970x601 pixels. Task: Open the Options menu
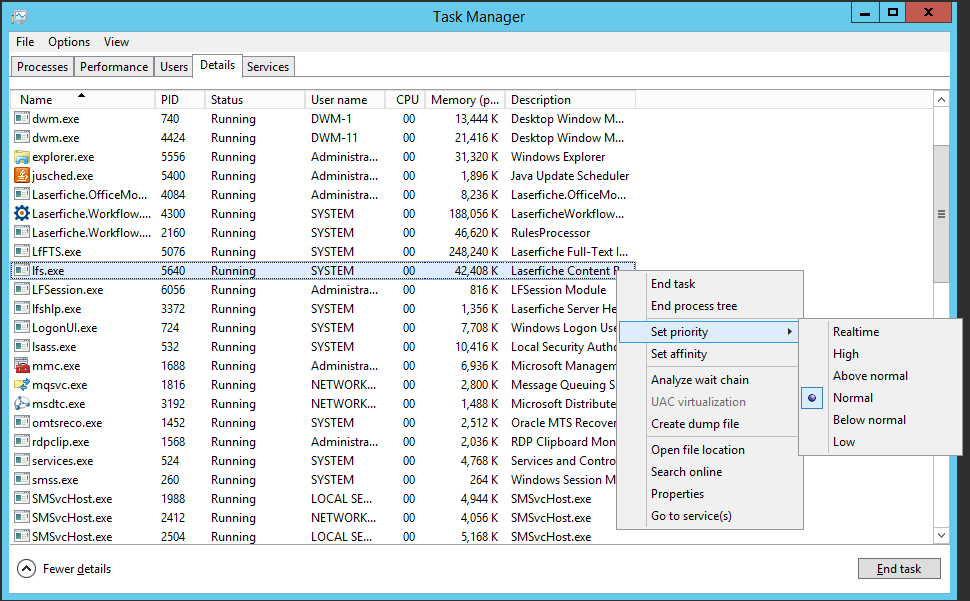(x=69, y=42)
